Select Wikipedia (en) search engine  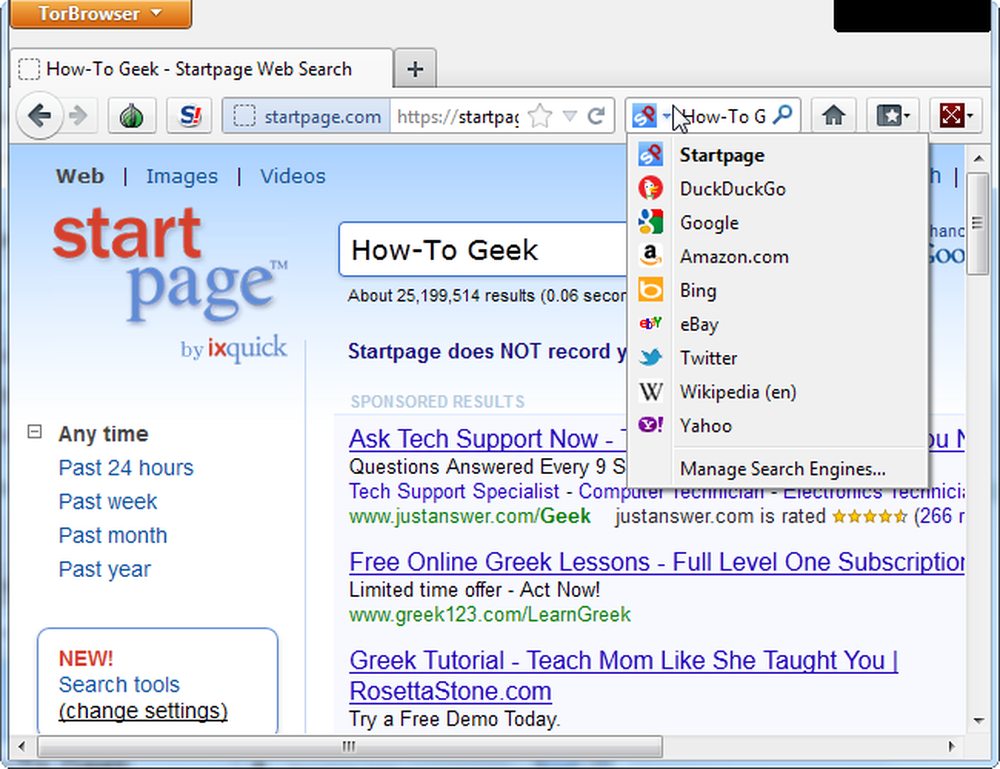point(777,392)
